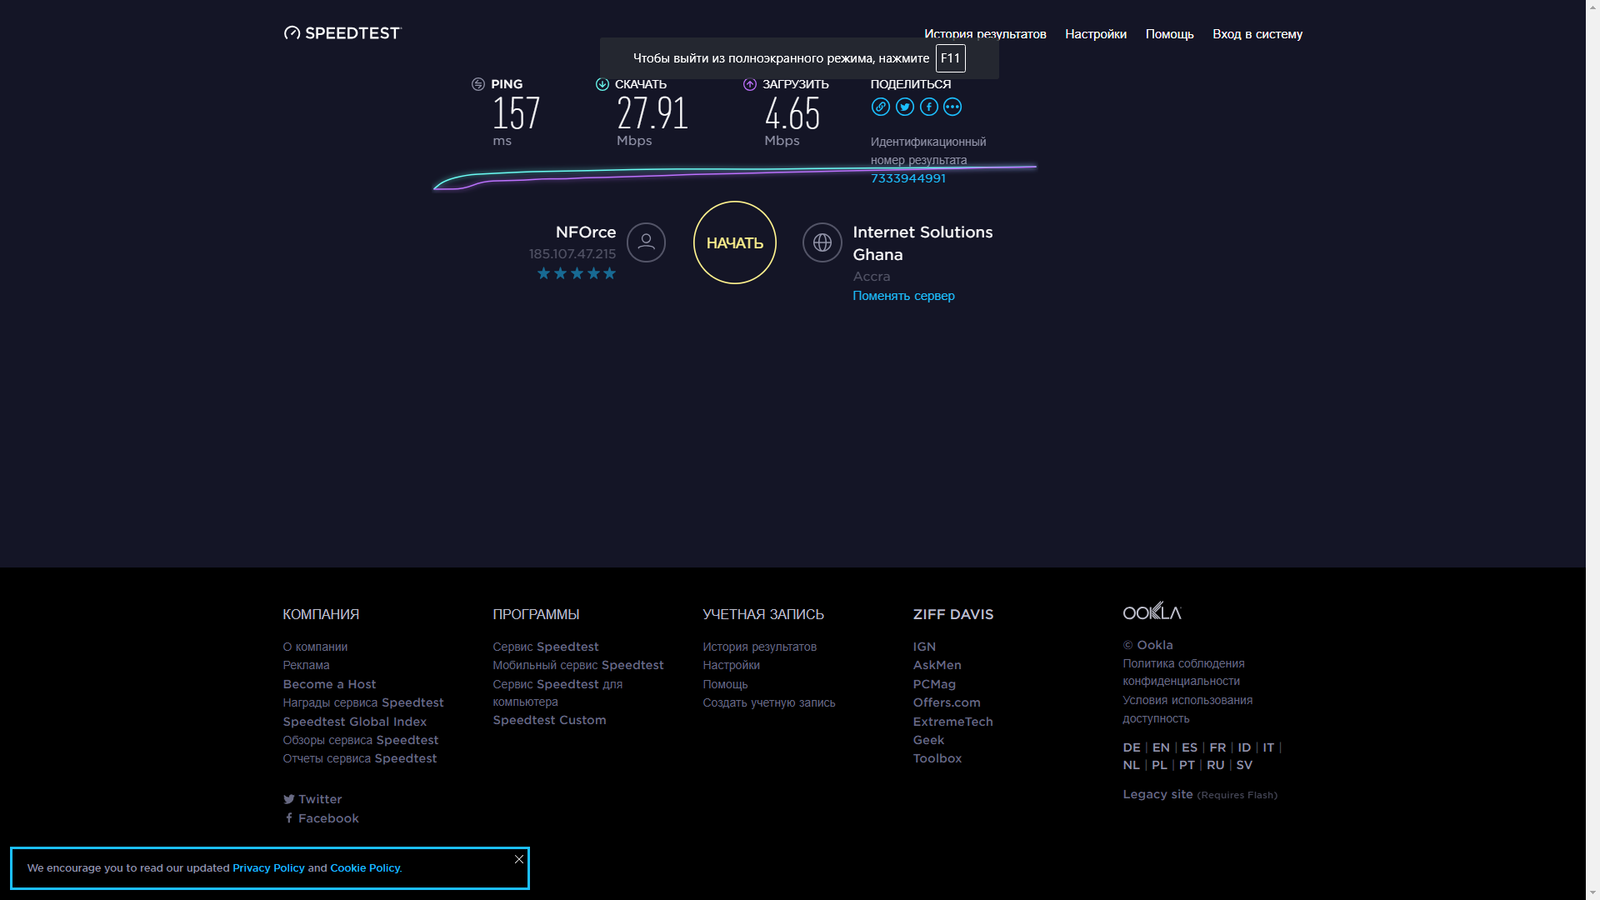Open Отчеты сервиса Speedtest link
This screenshot has height=900, width=1600.
359,758
